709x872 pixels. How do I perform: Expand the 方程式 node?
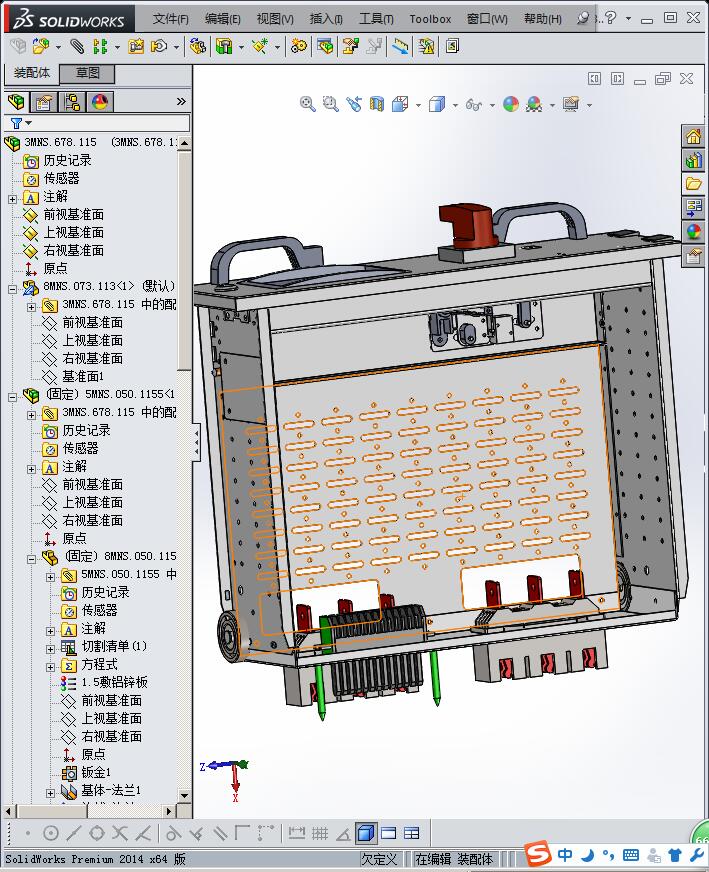coord(50,667)
